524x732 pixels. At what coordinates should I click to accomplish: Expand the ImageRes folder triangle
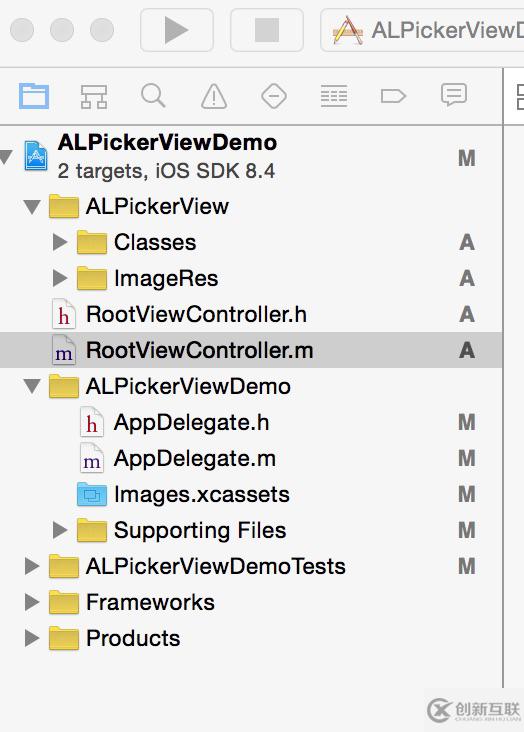pyautogui.click(x=60, y=278)
